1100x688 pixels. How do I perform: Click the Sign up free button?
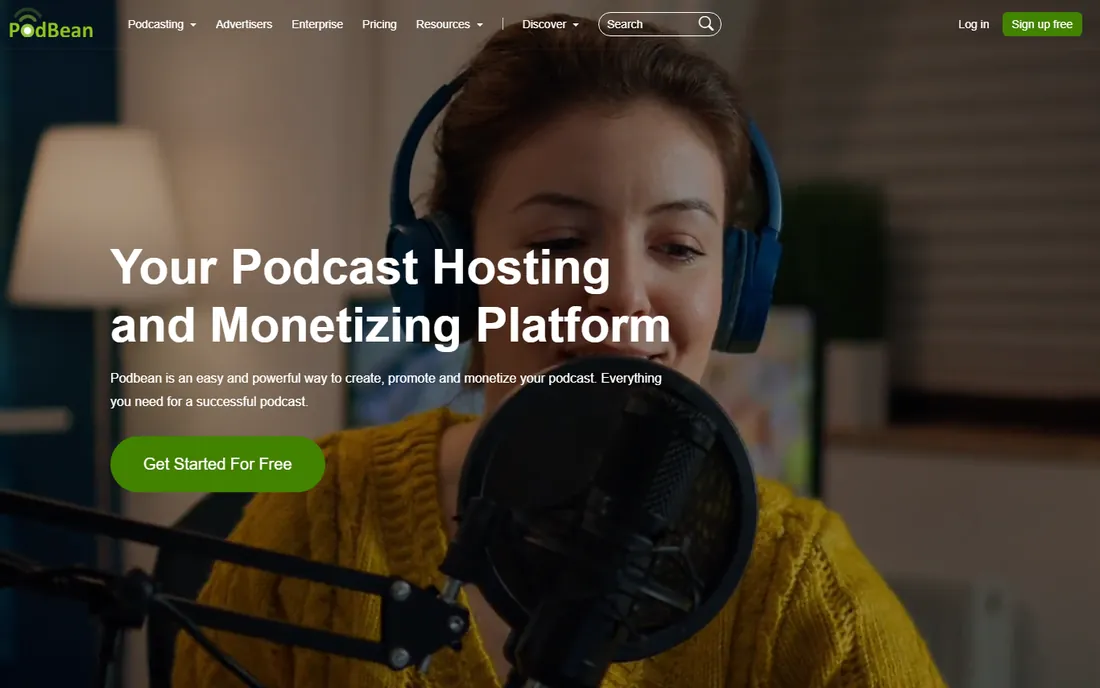pos(1042,24)
